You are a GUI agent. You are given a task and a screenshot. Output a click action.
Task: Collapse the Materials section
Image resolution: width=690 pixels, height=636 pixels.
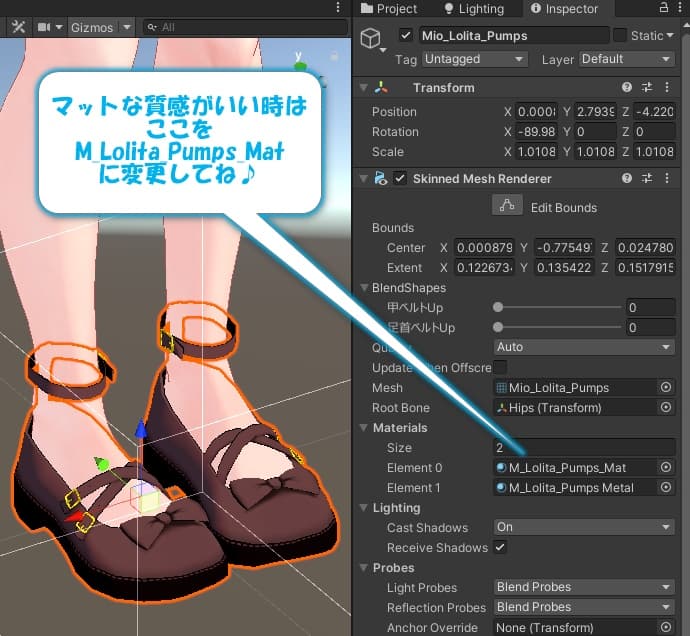pyautogui.click(x=364, y=428)
